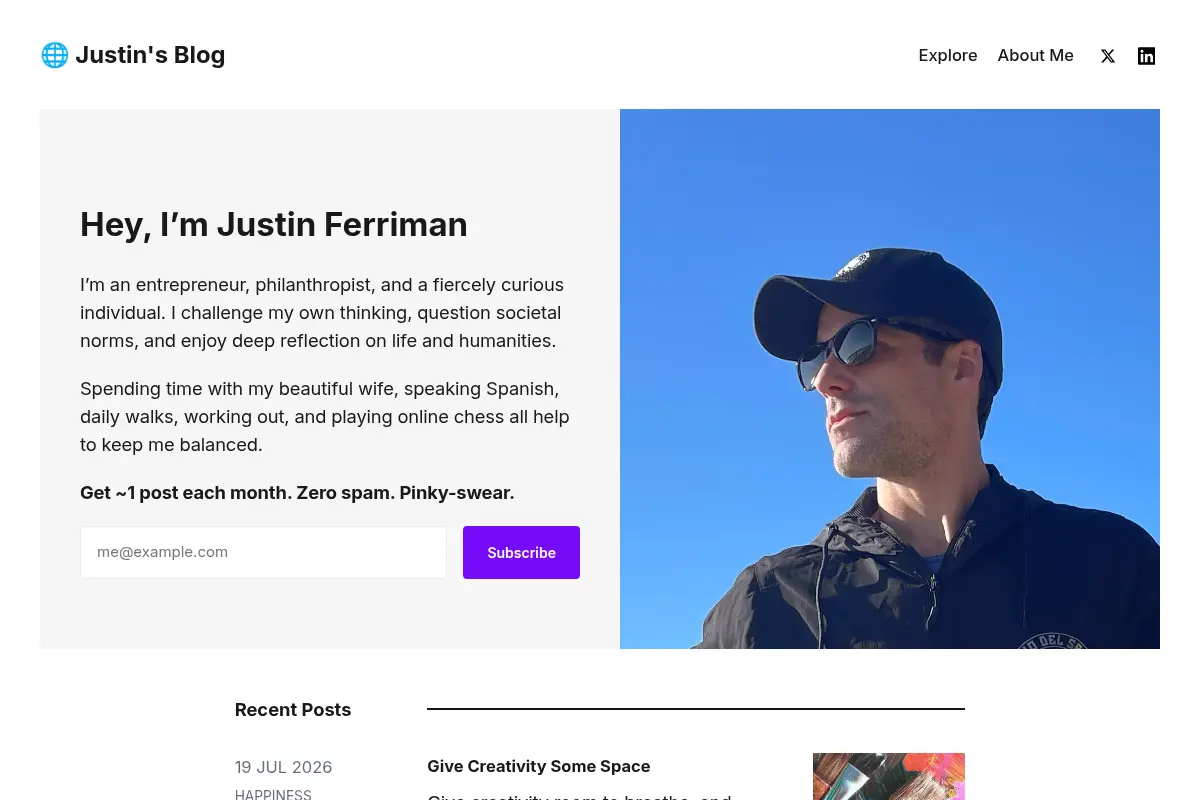This screenshot has width=1200, height=800.
Task: Go to Justin's Blog home title
Action: click(x=150, y=55)
